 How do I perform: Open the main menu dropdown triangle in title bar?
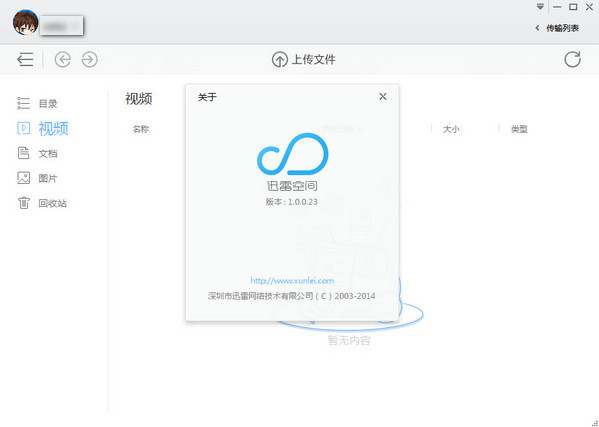click(x=540, y=7)
